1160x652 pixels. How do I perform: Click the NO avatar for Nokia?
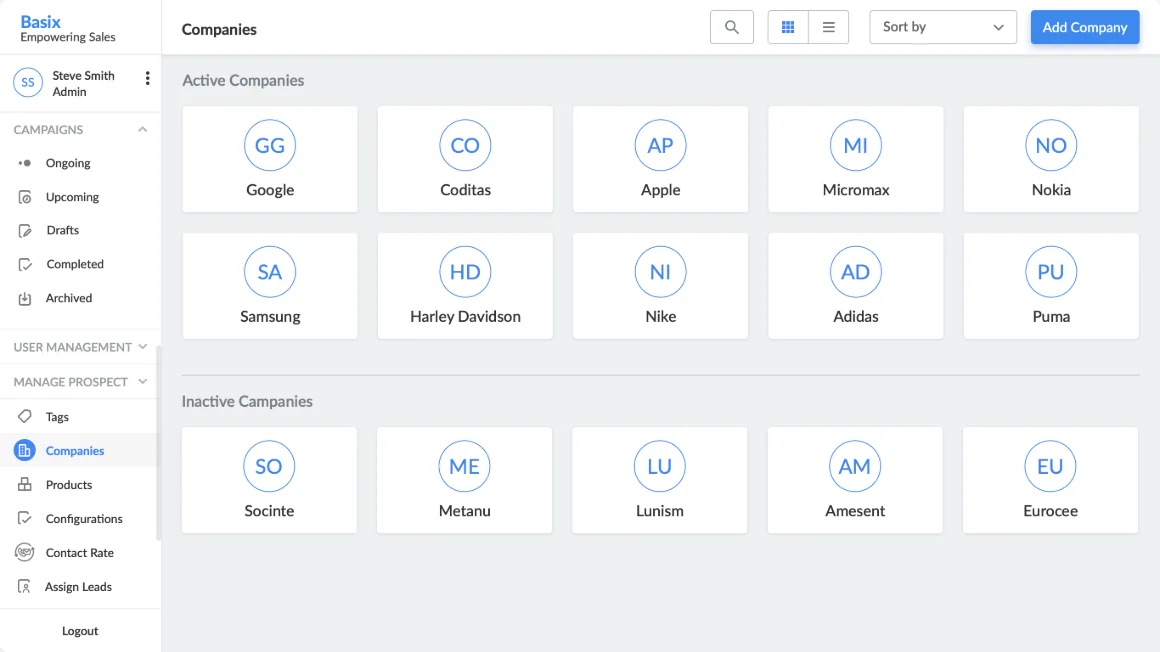tap(1051, 145)
